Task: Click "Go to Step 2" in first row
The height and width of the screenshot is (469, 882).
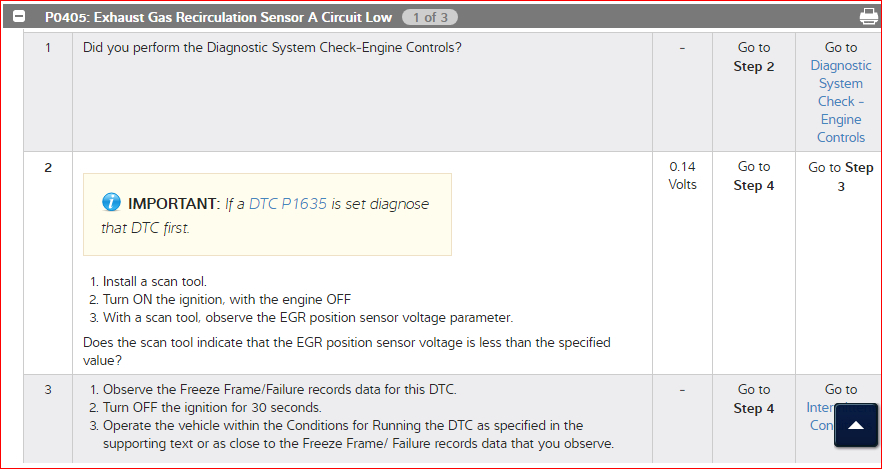Action: coord(753,57)
